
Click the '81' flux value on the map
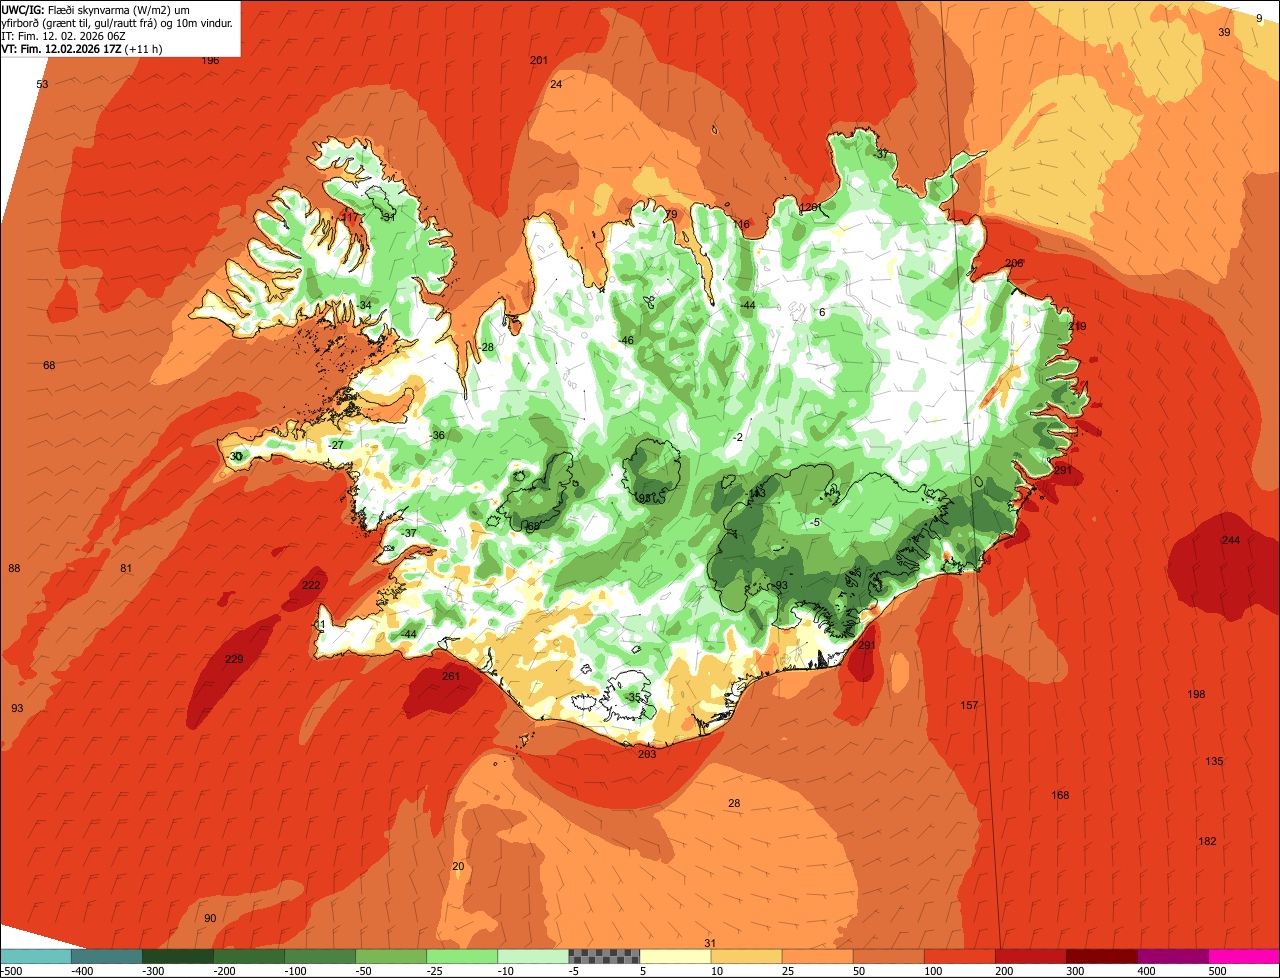pyautogui.click(x=126, y=569)
